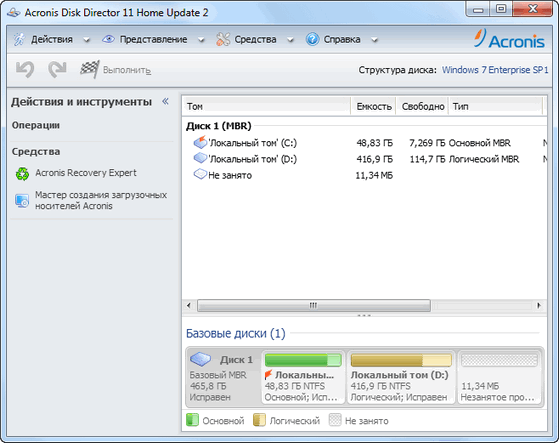Click the bootable media builder wizard icon
The width and height of the screenshot is (559, 443).
click(22, 200)
